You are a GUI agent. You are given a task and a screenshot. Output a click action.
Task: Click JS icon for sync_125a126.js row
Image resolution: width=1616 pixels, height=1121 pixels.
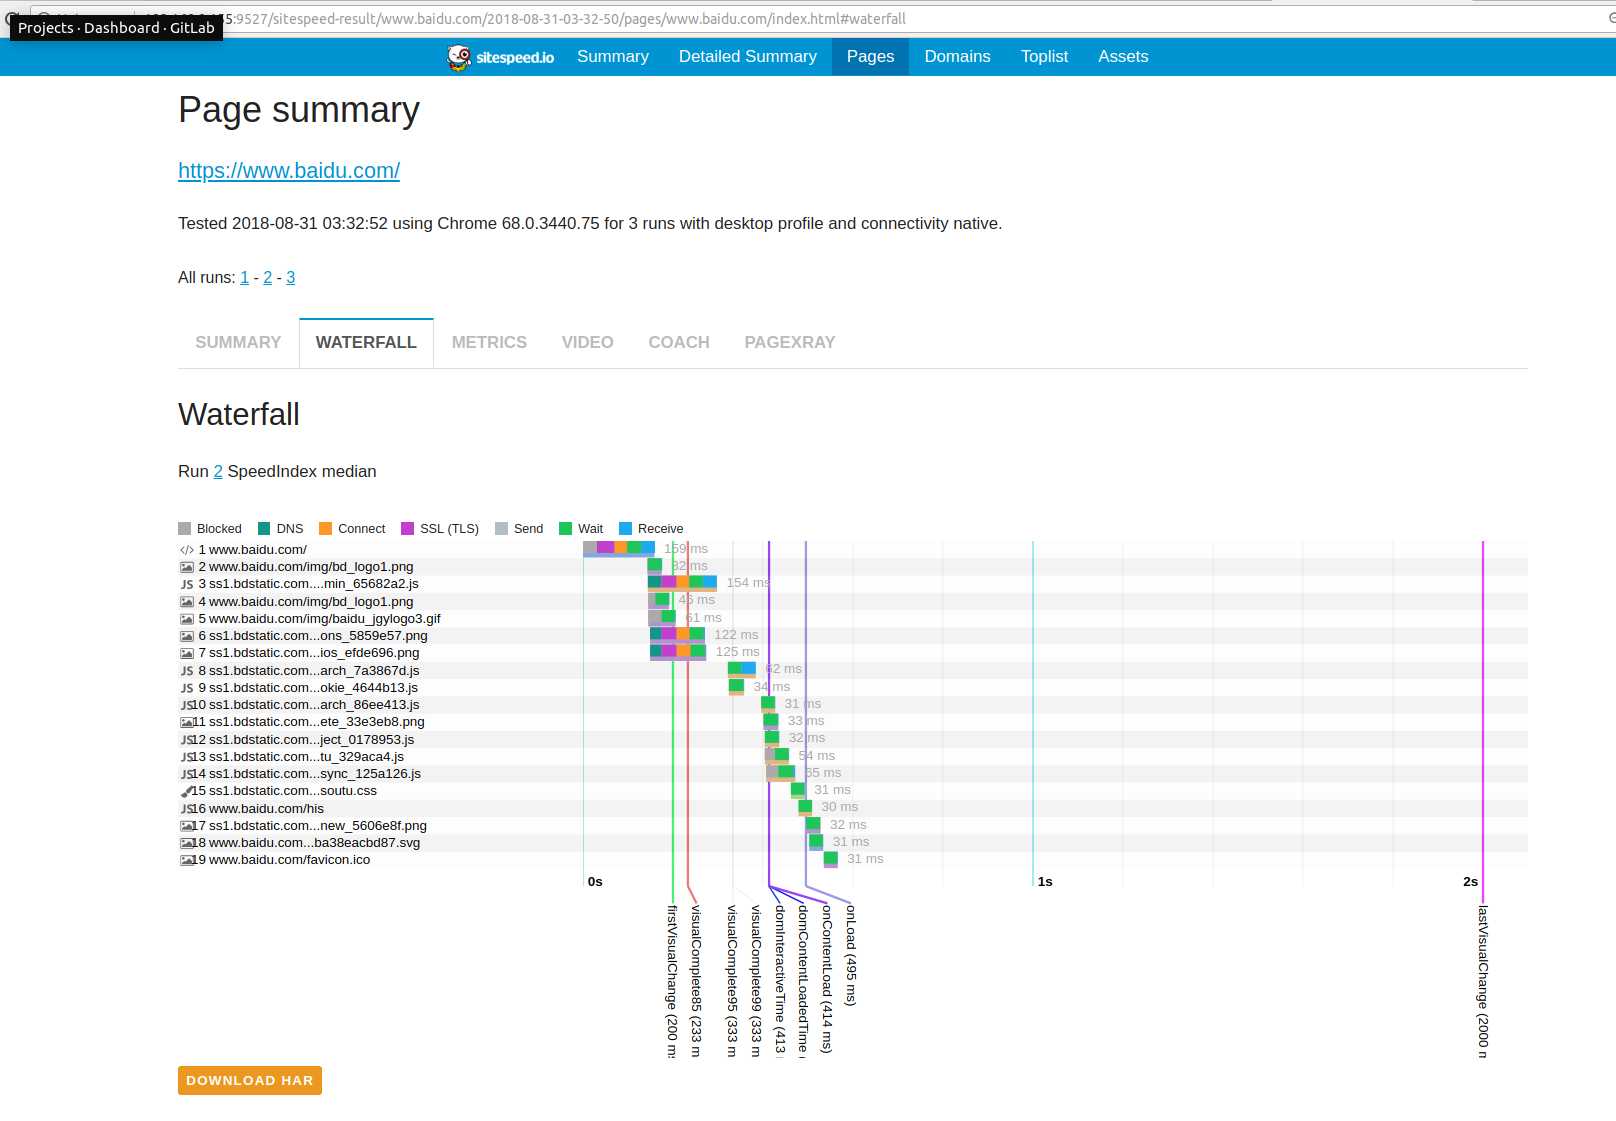pyautogui.click(x=187, y=774)
